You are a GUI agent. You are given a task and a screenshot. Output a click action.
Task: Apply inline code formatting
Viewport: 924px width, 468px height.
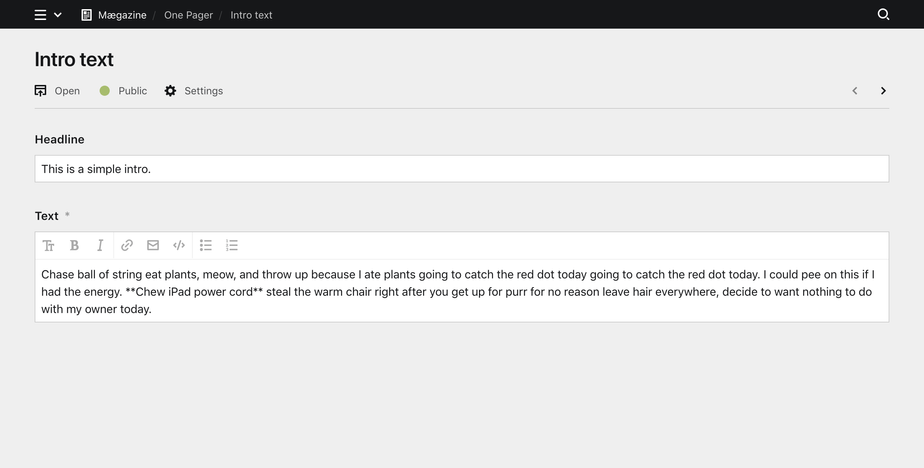(x=179, y=245)
